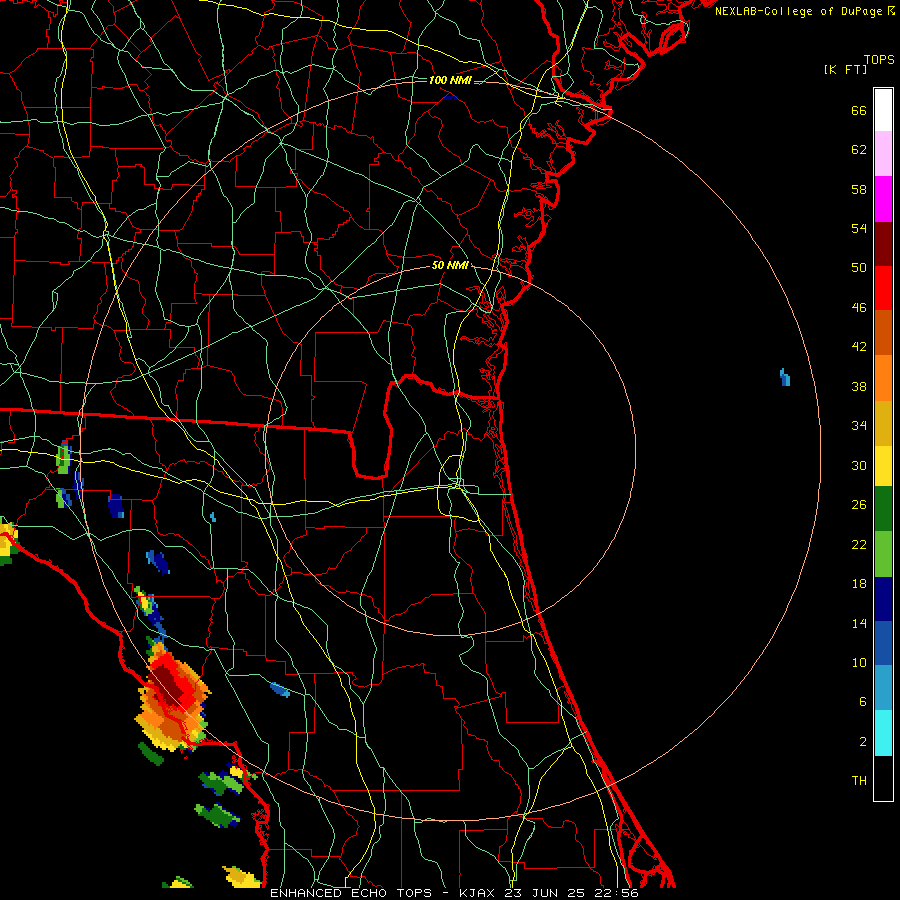This screenshot has width=900, height=900.
Task: Click the 10 legend value
Action: point(859,662)
